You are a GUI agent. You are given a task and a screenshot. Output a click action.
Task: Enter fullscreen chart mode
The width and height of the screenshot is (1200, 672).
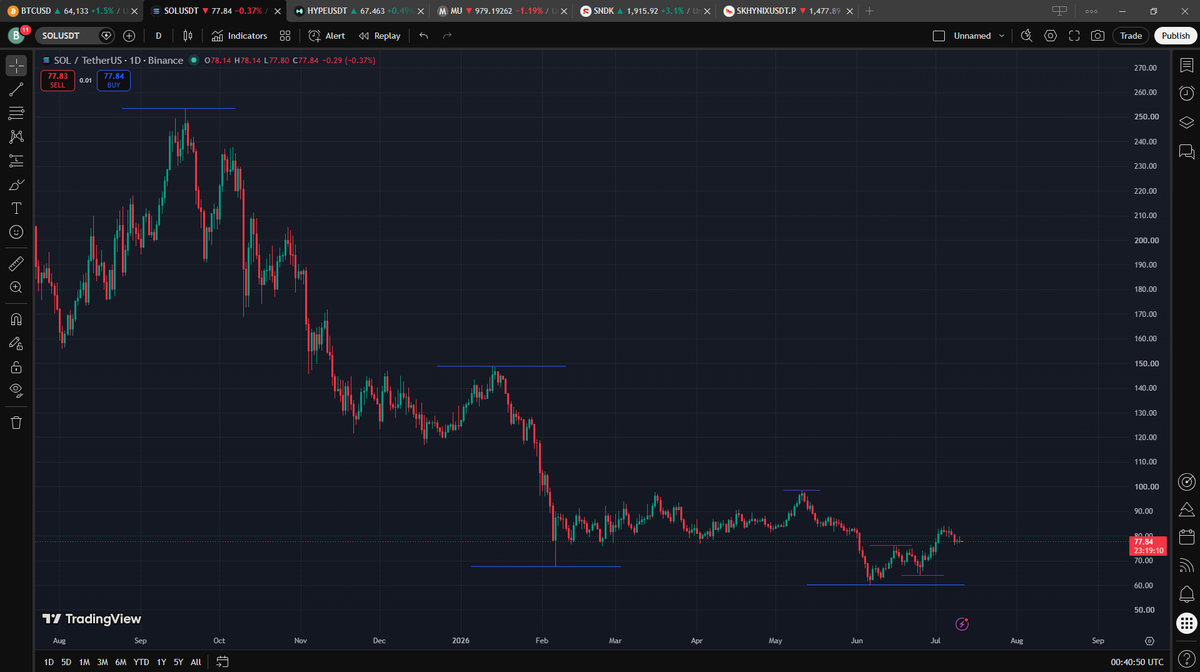tap(1074, 35)
